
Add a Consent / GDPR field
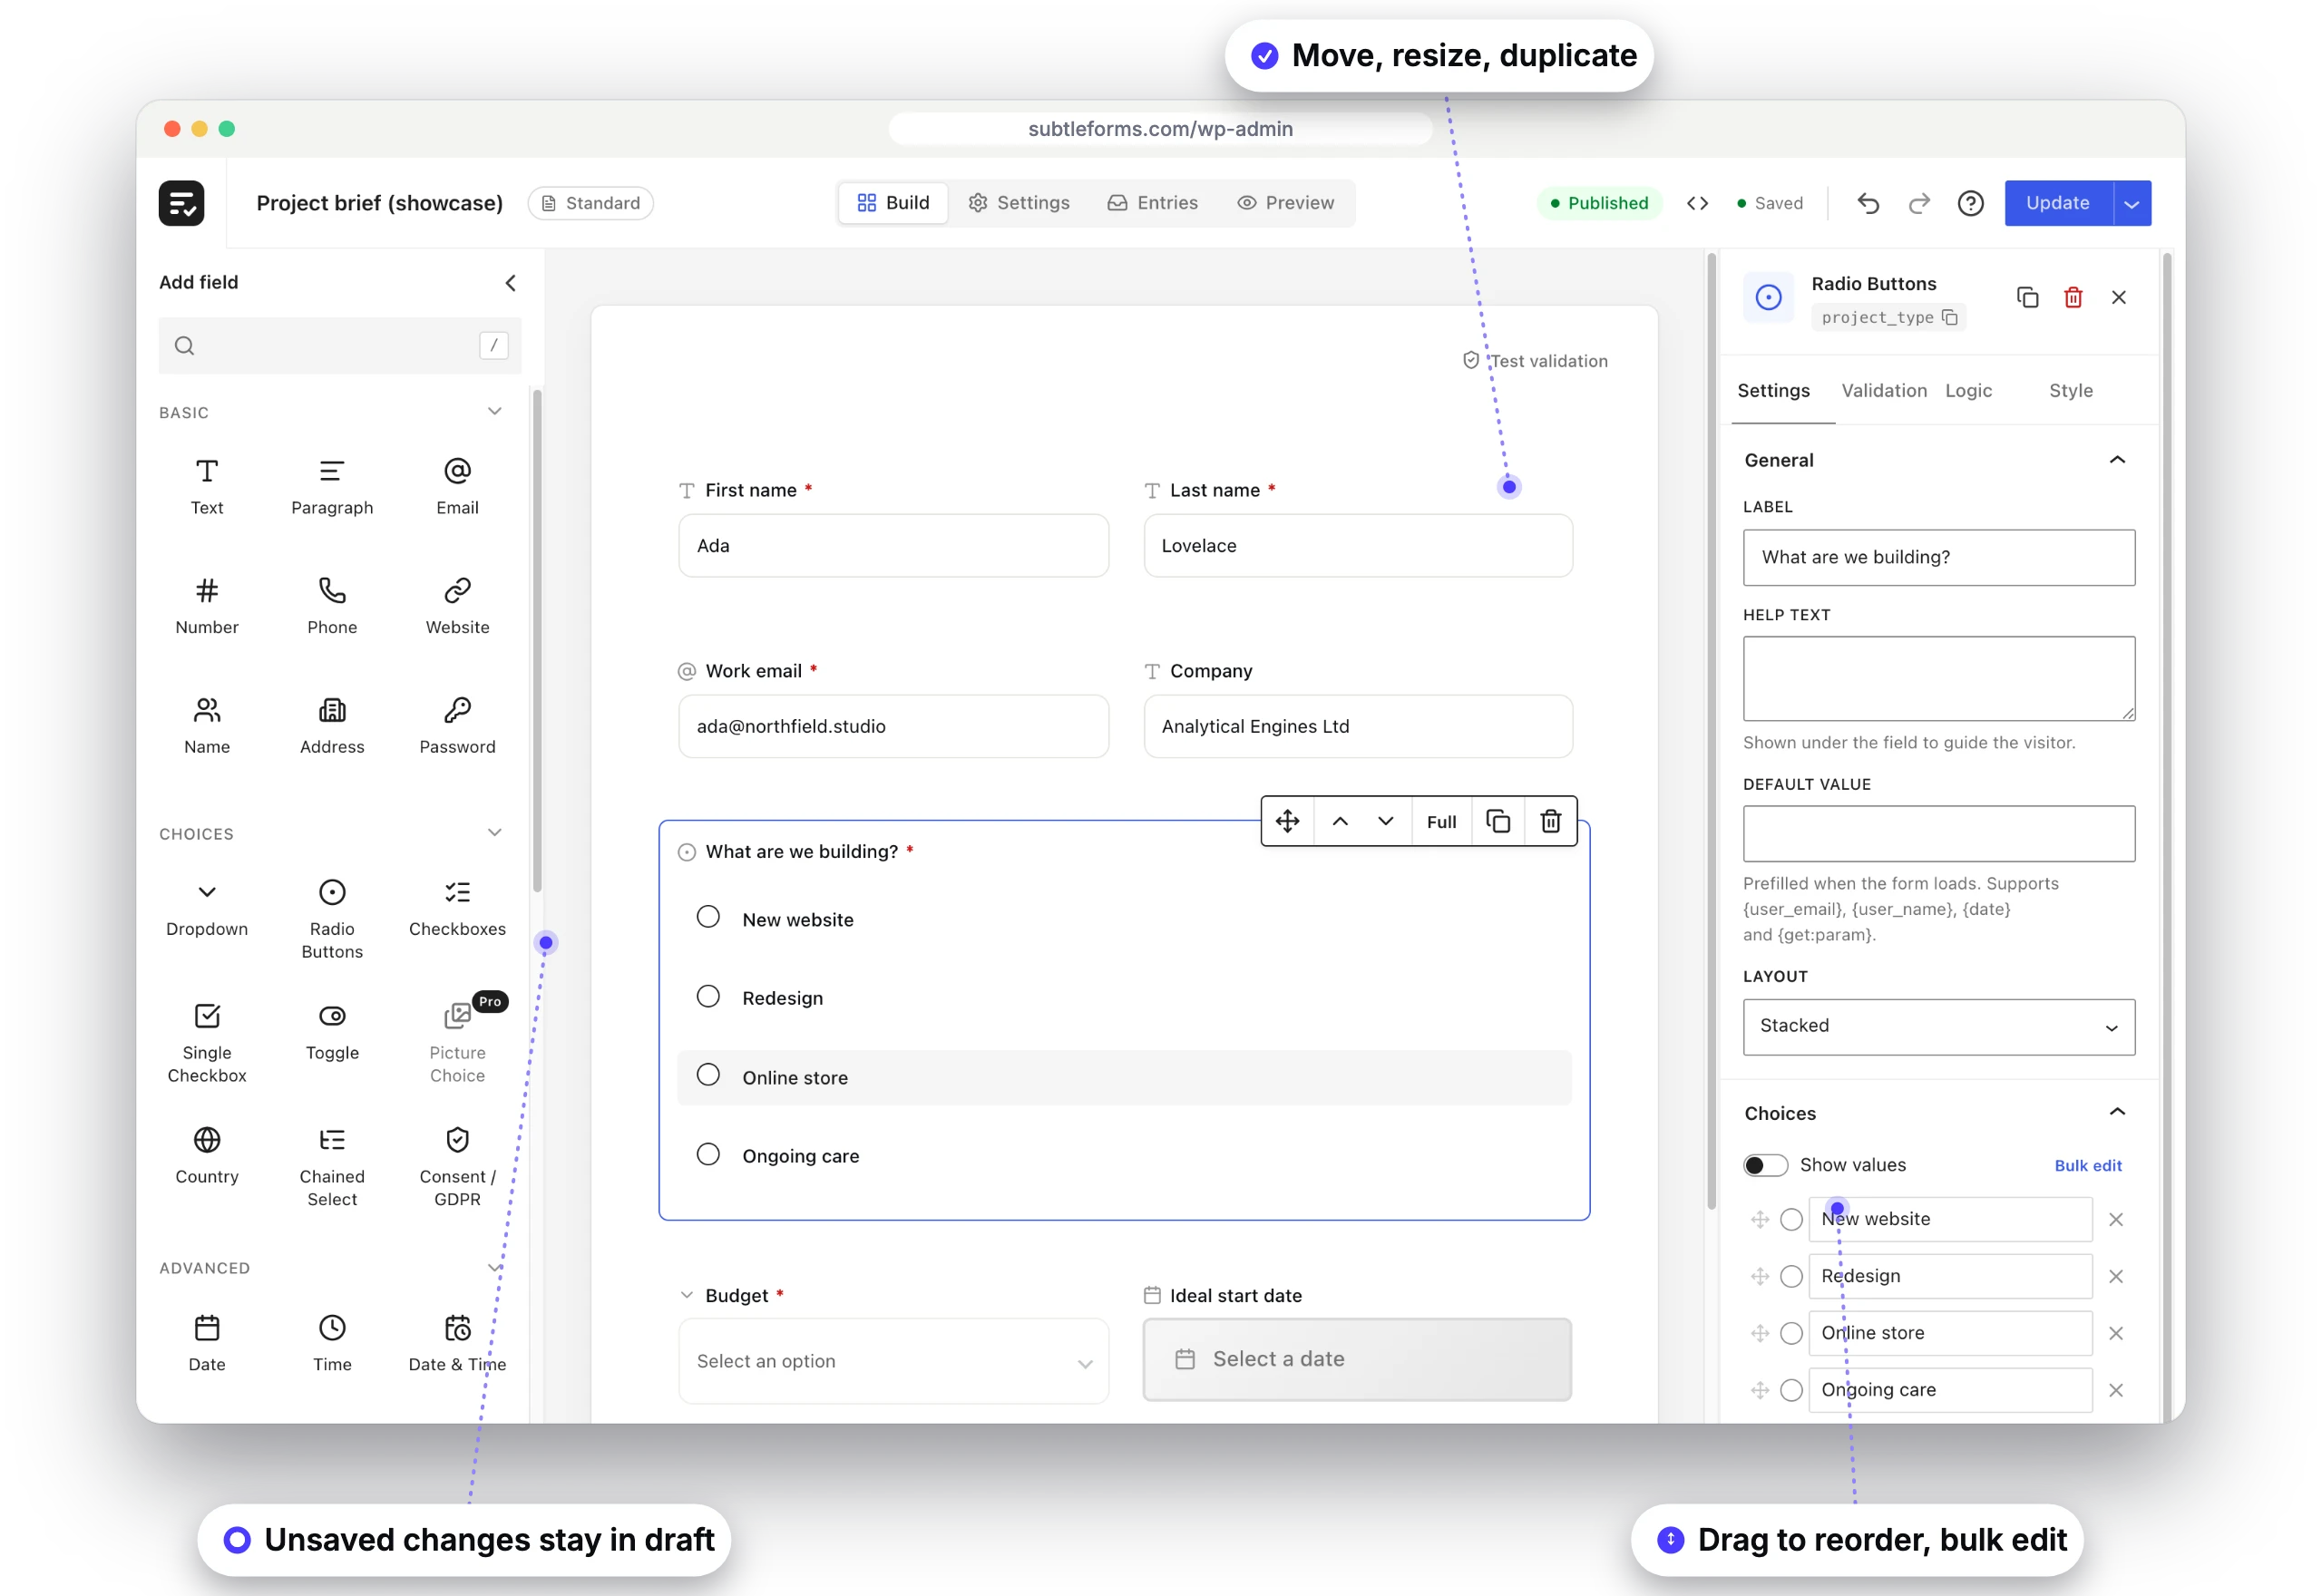457,1167
